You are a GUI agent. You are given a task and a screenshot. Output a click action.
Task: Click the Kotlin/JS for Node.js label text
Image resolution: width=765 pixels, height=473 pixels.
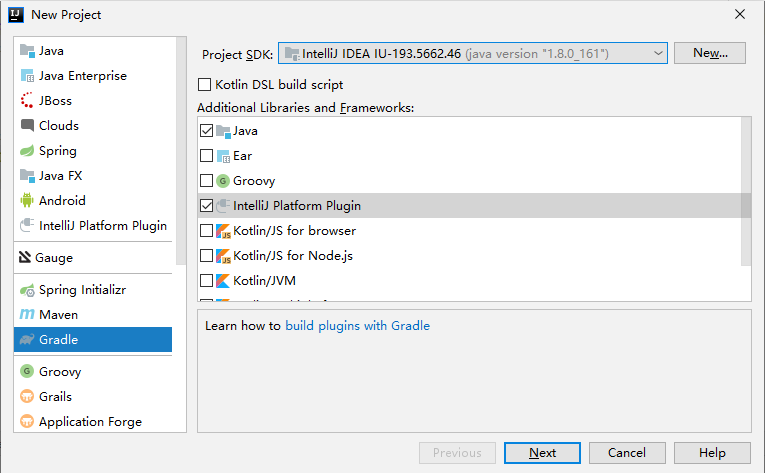click(293, 255)
